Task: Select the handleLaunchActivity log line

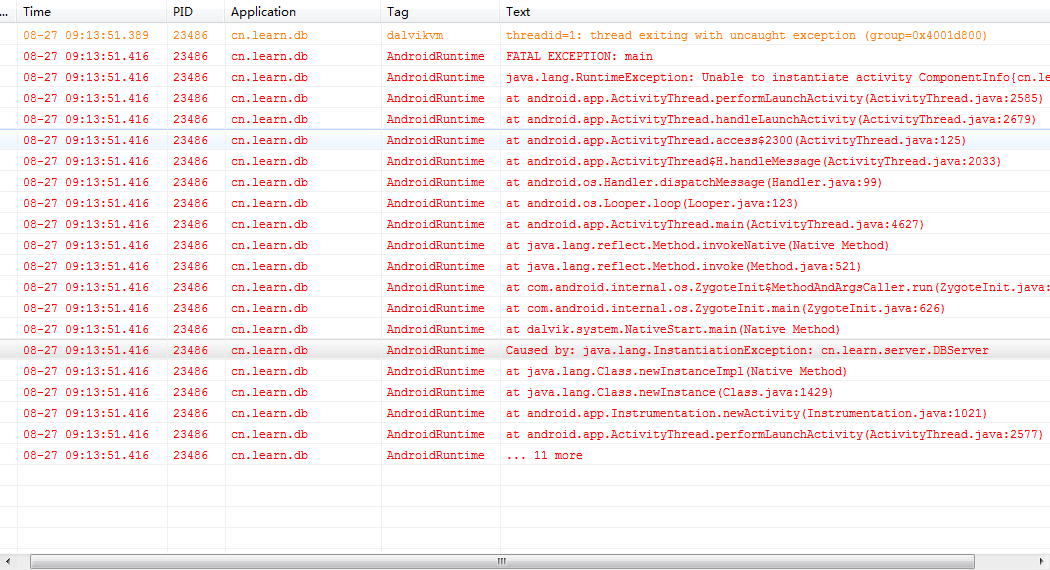Action: (525, 119)
